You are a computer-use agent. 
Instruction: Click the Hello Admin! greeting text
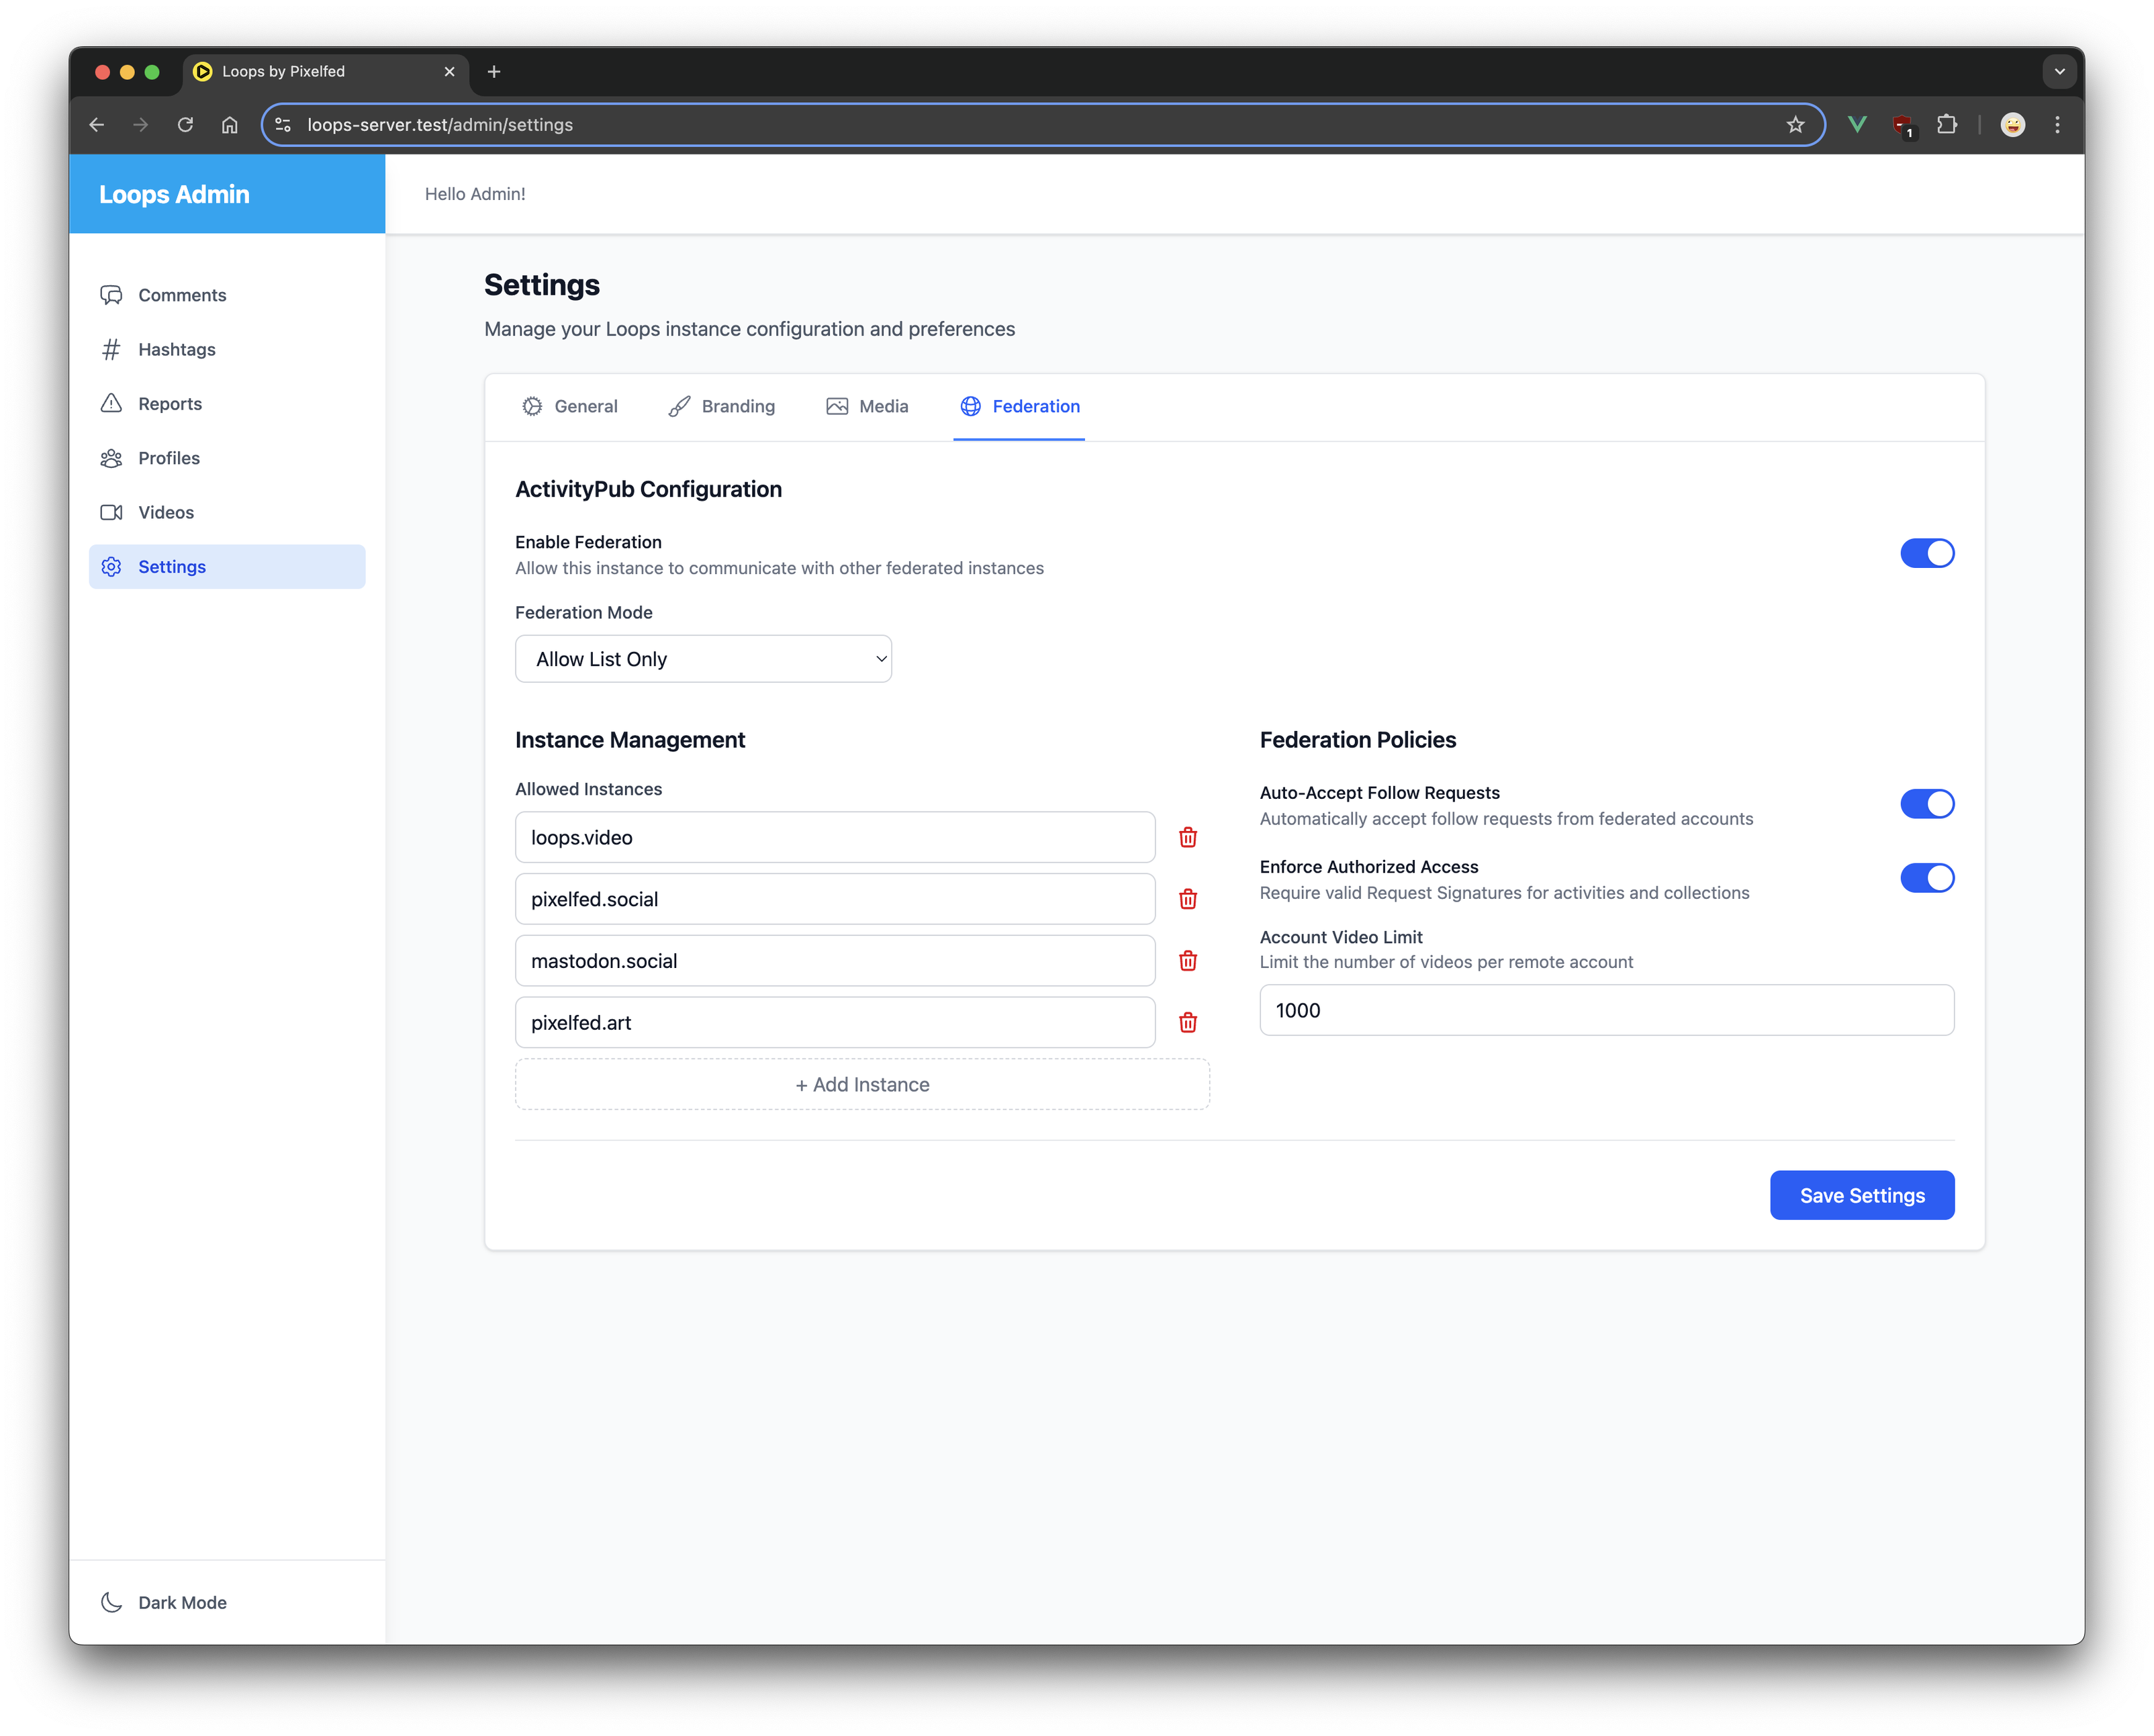pos(475,194)
